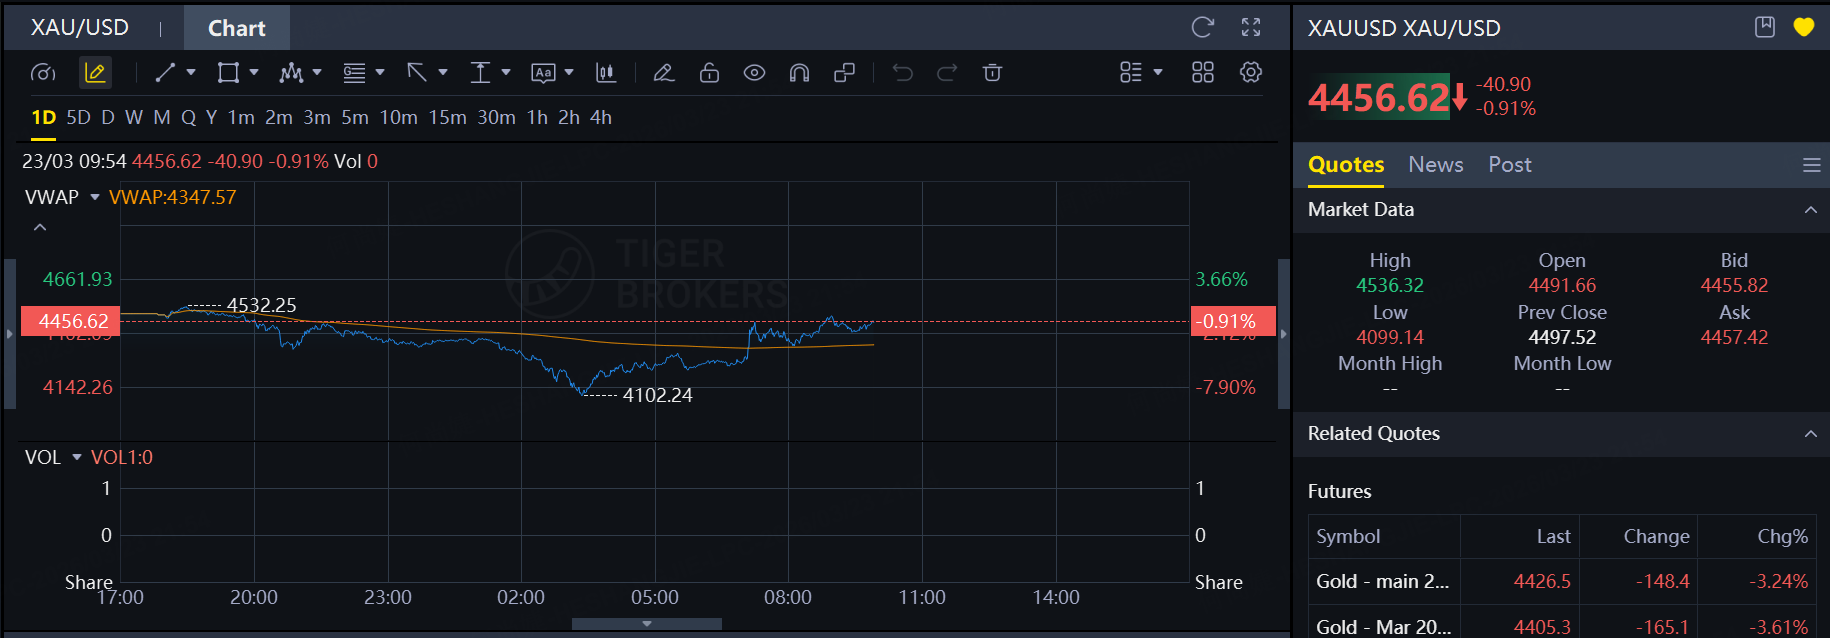The width and height of the screenshot is (1830, 638).
Task: Select the eraser tool in toolbar
Action: coord(663,72)
